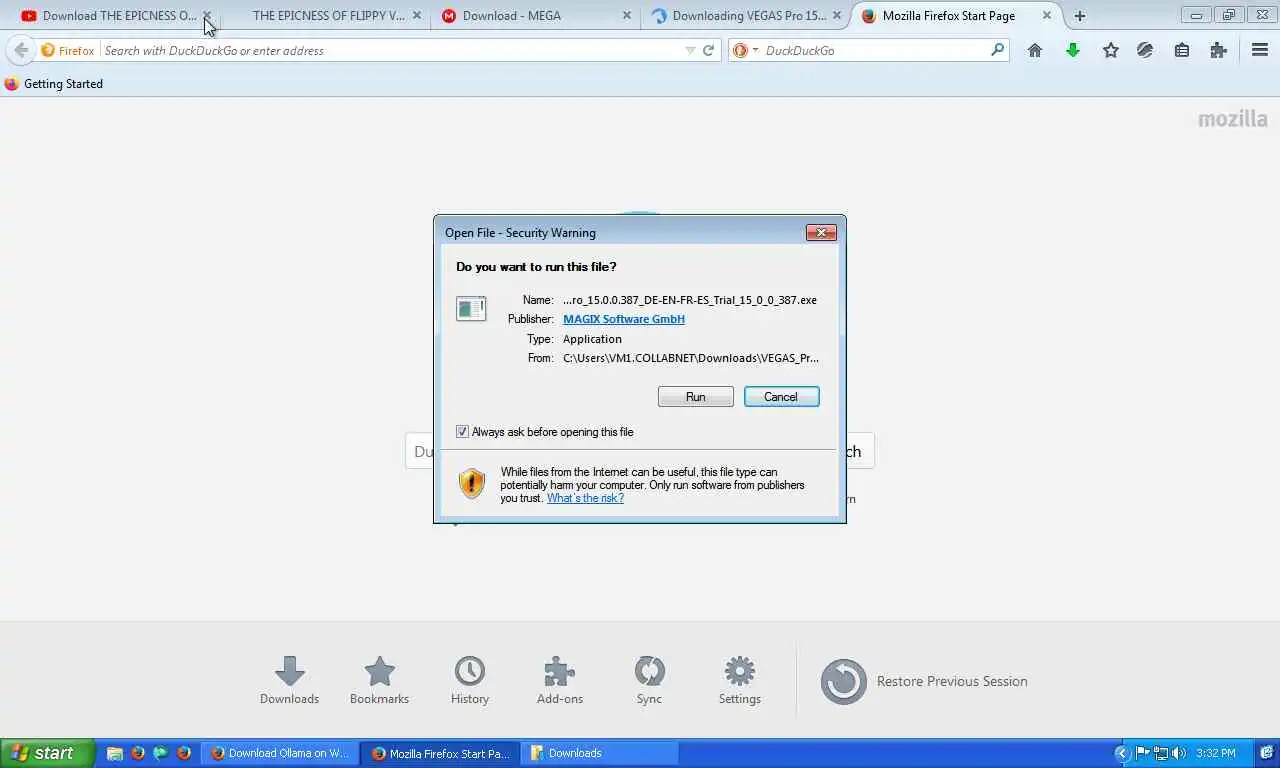Click Cancel in the Open File dialog

[x=781, y=397]
